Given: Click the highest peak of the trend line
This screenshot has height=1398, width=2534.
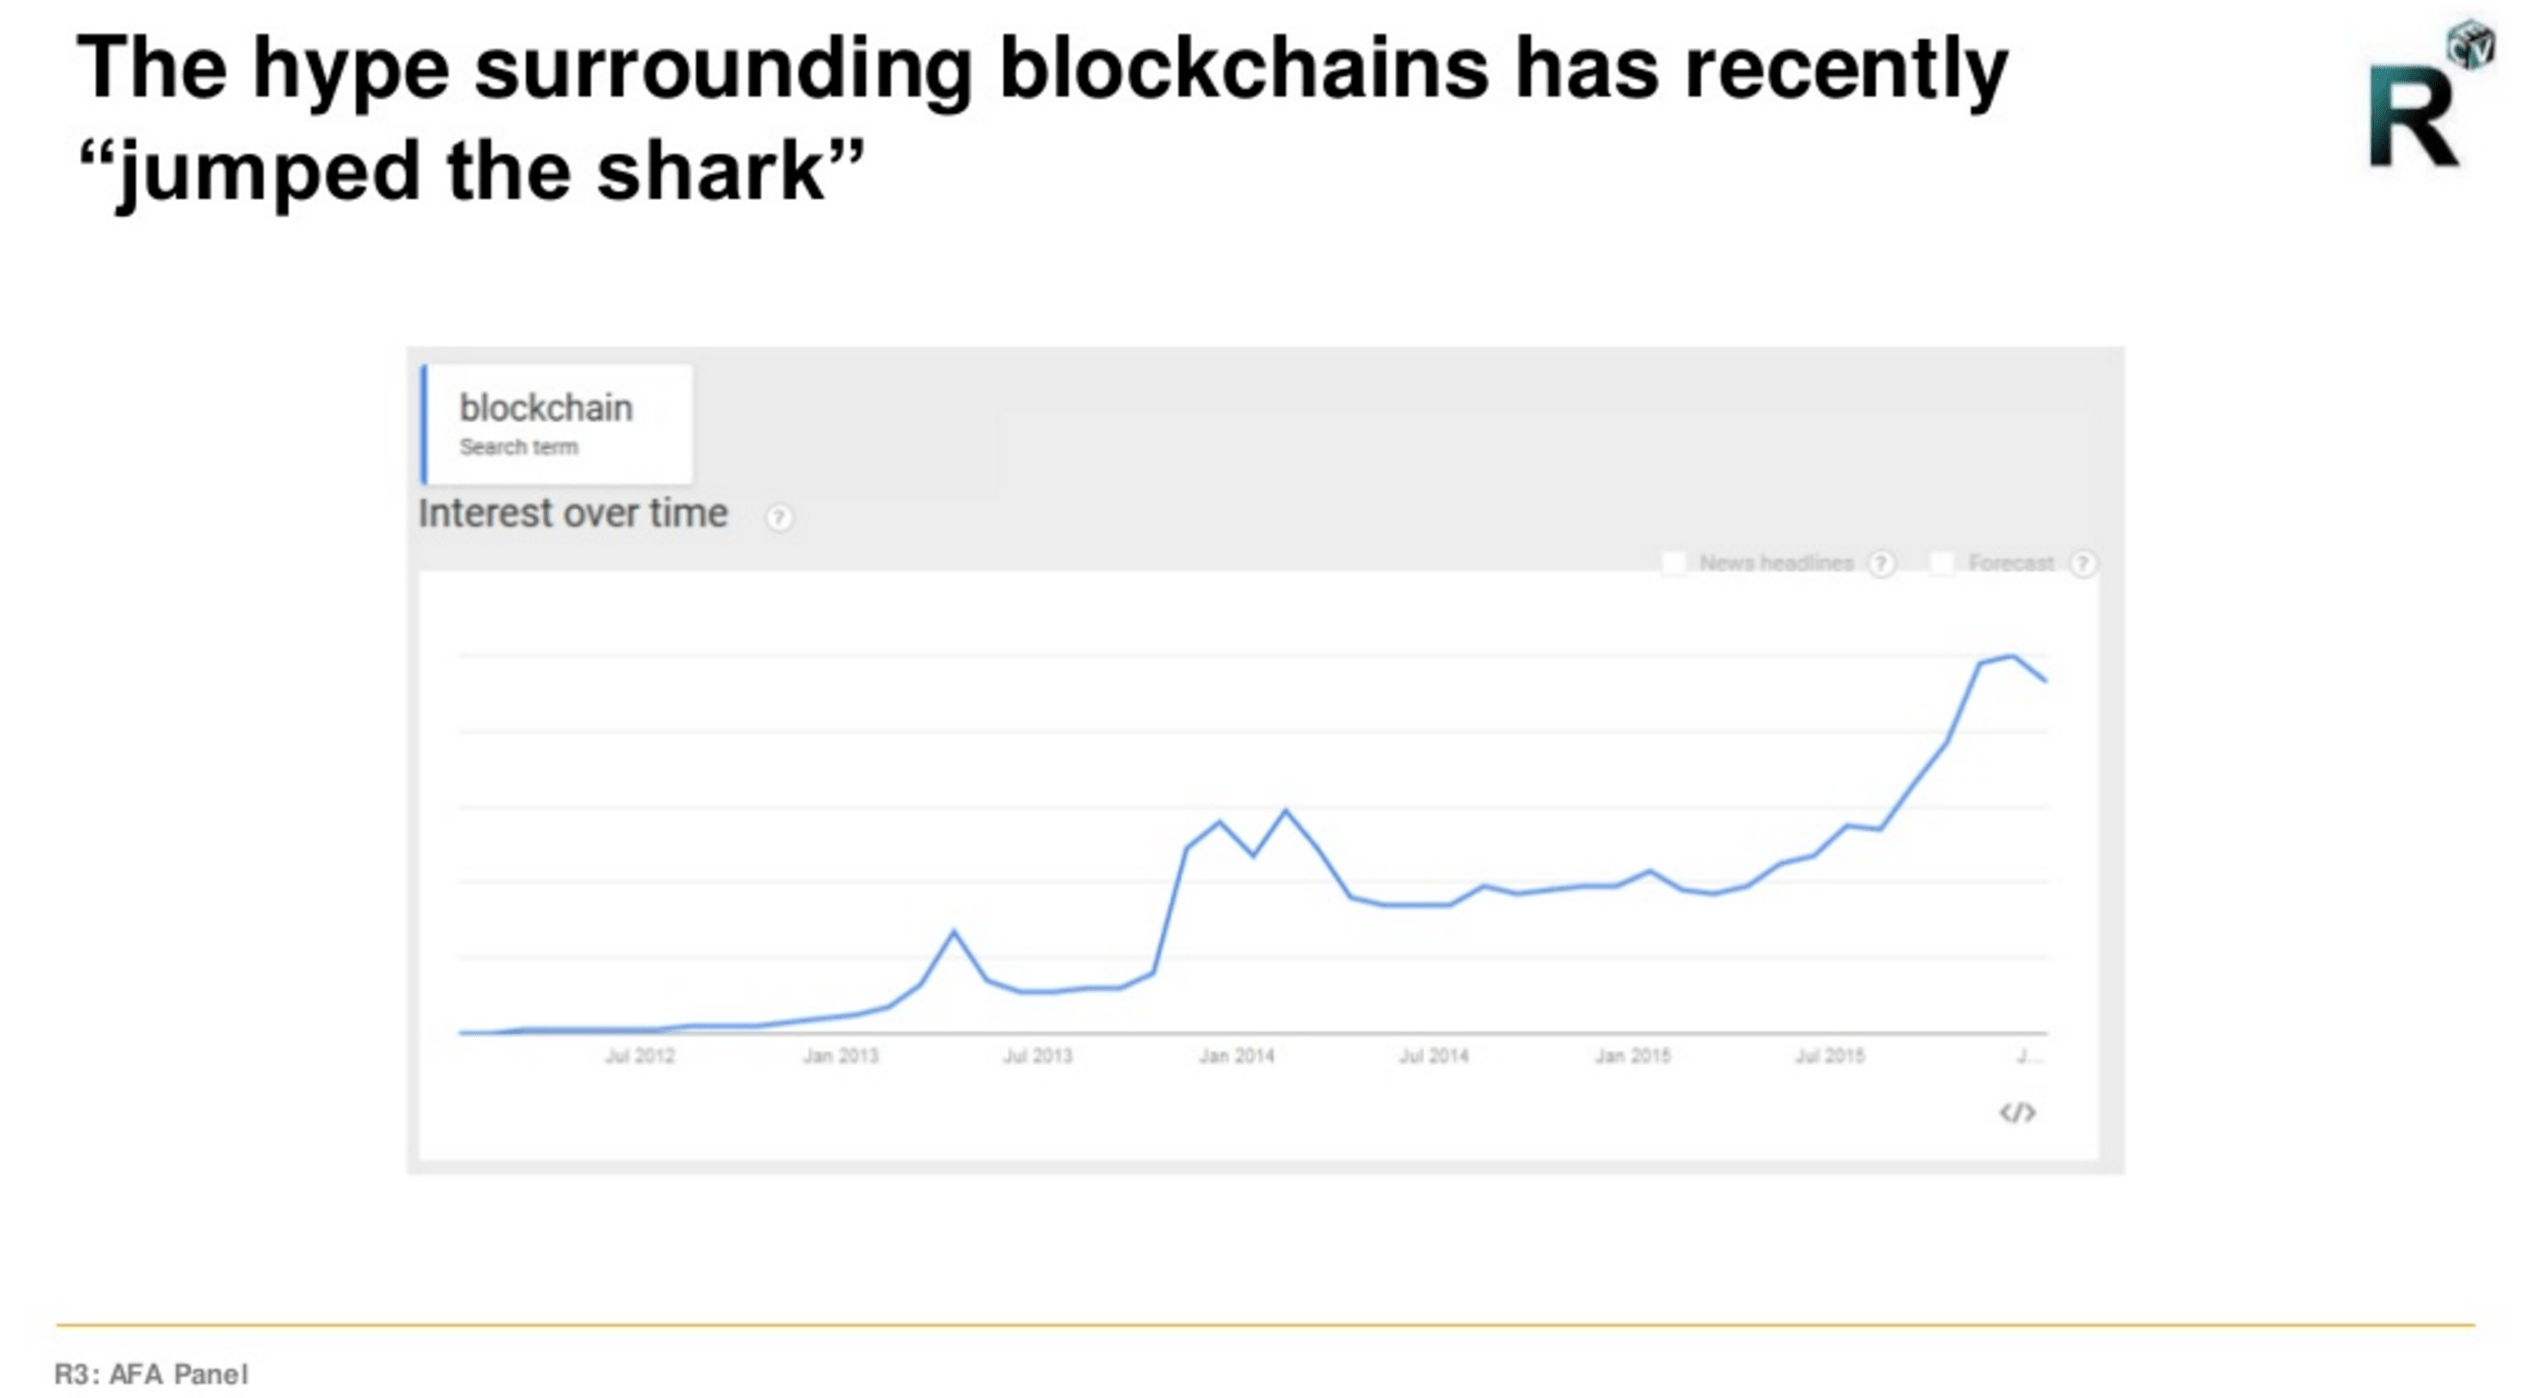Looking at the screenshot, I should pyautogui.click(x=2012, y=657).
